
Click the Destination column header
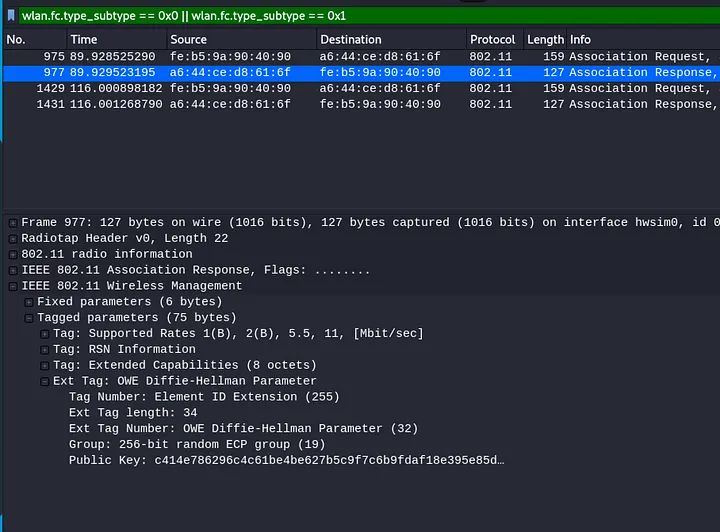tap(351, 39)
